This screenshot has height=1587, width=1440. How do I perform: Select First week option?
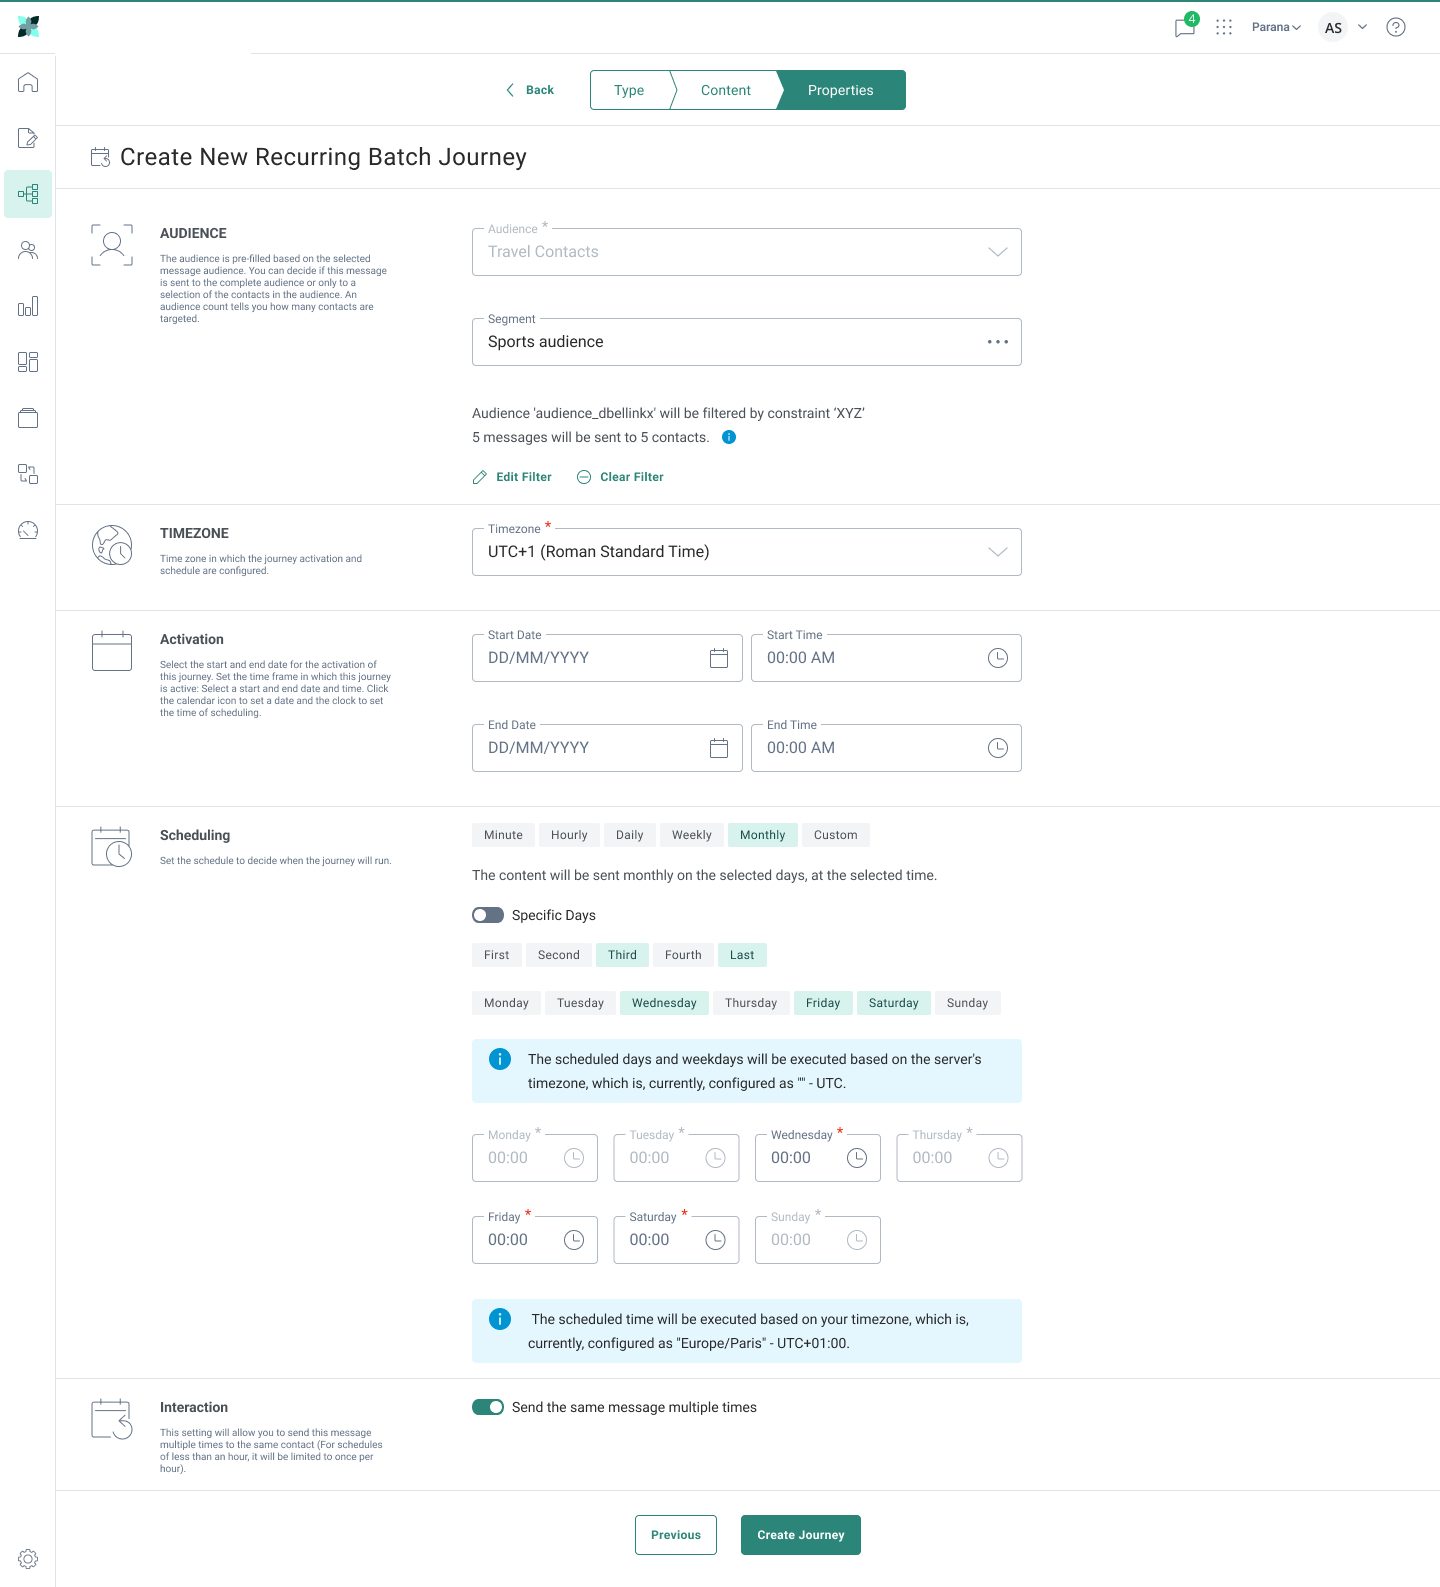point(497,955)
